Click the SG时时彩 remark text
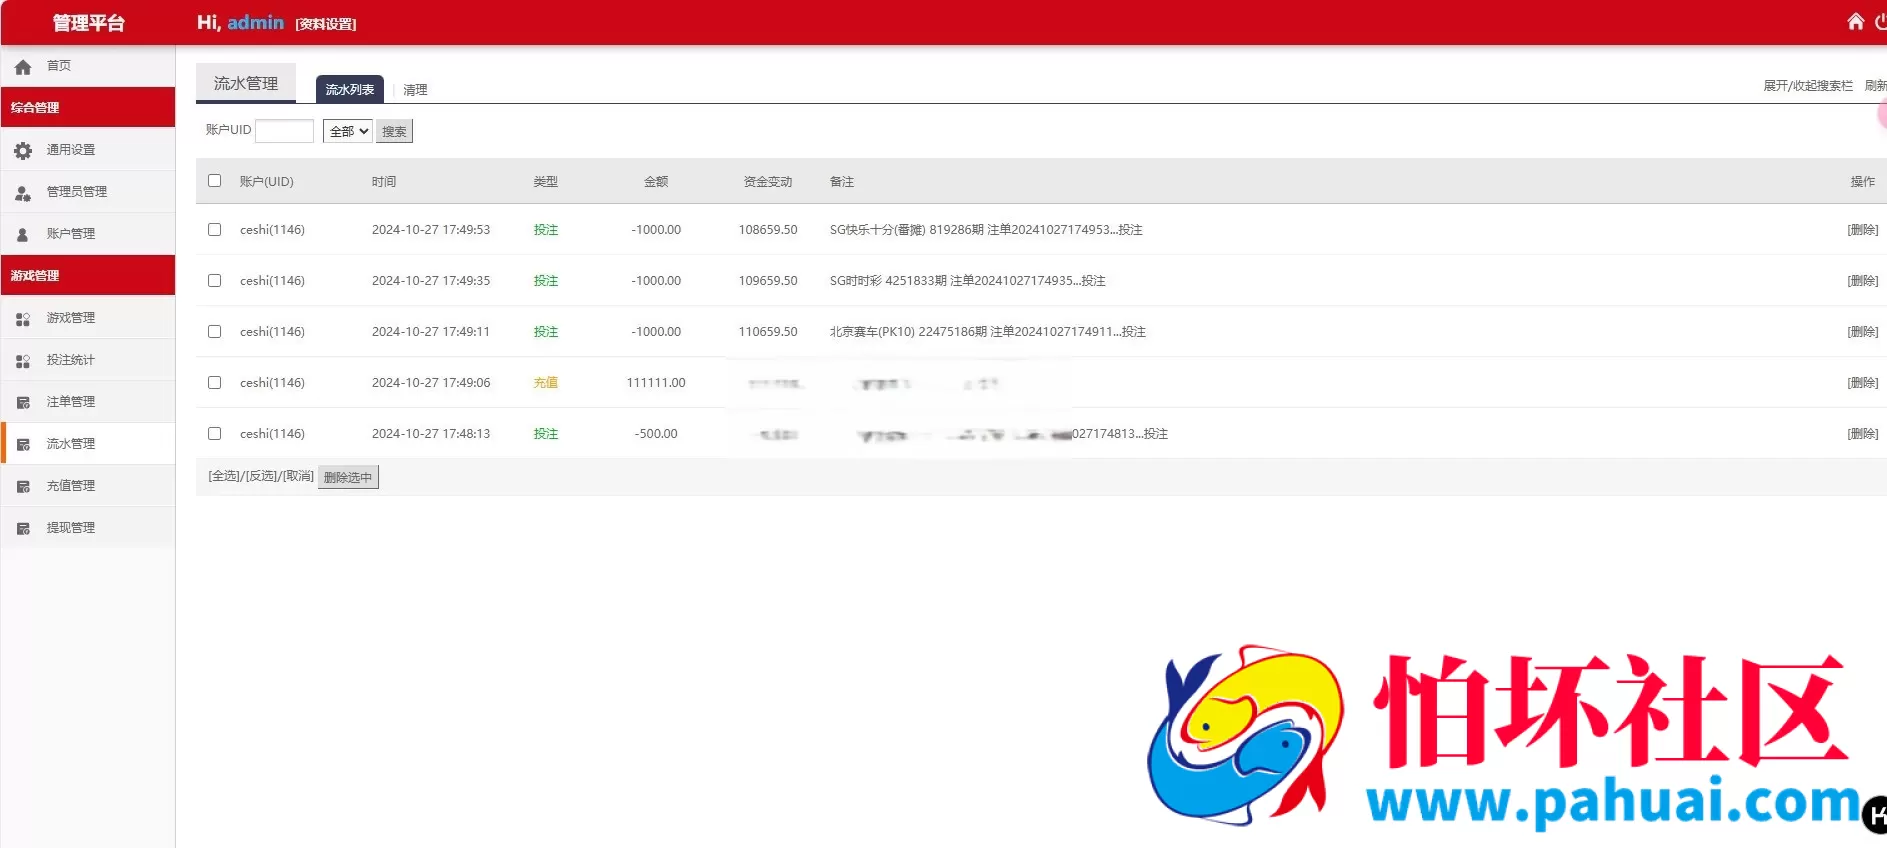1887x848 pixels. tap(968, 280)
